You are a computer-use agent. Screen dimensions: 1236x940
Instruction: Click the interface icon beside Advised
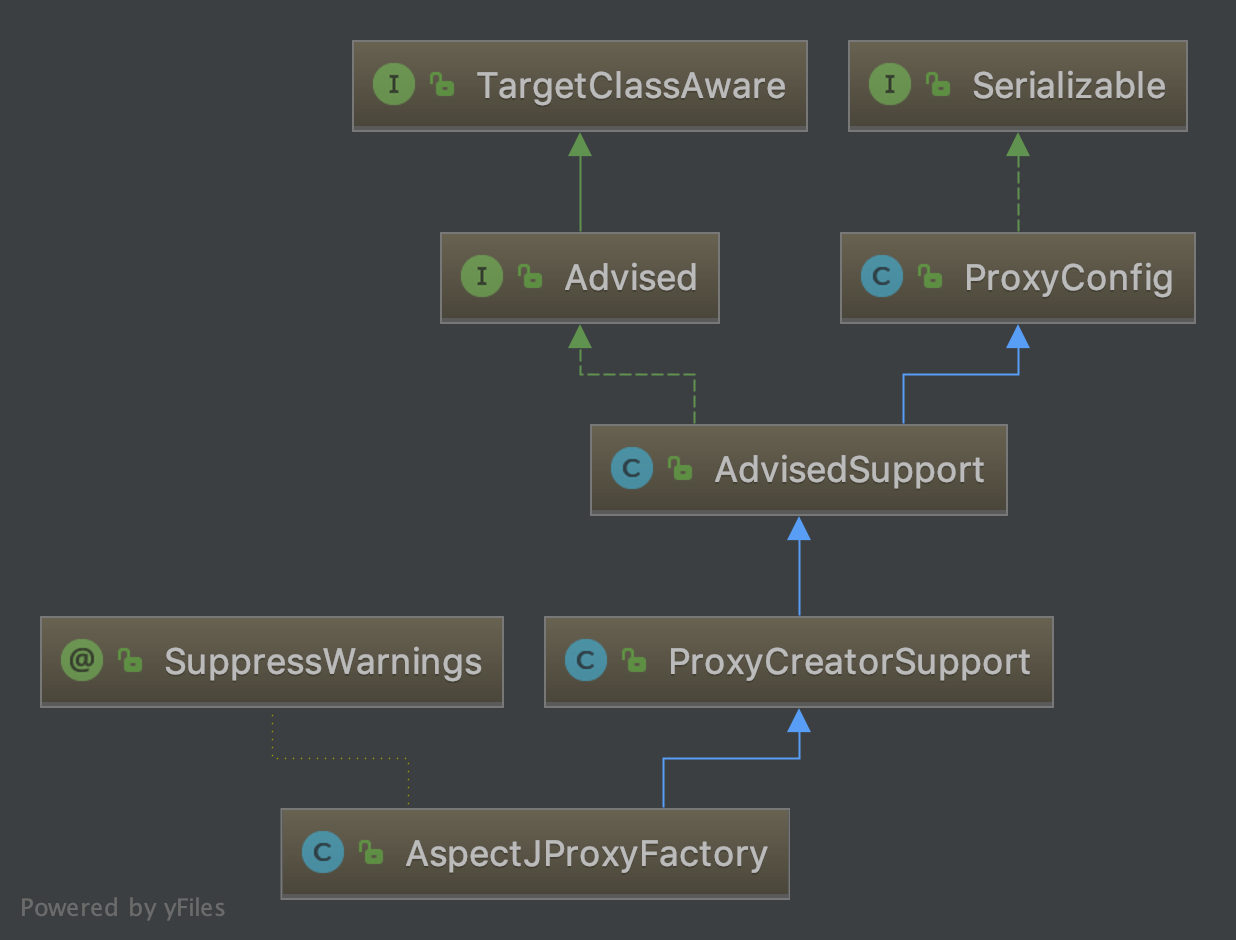(x=482, y=277)
